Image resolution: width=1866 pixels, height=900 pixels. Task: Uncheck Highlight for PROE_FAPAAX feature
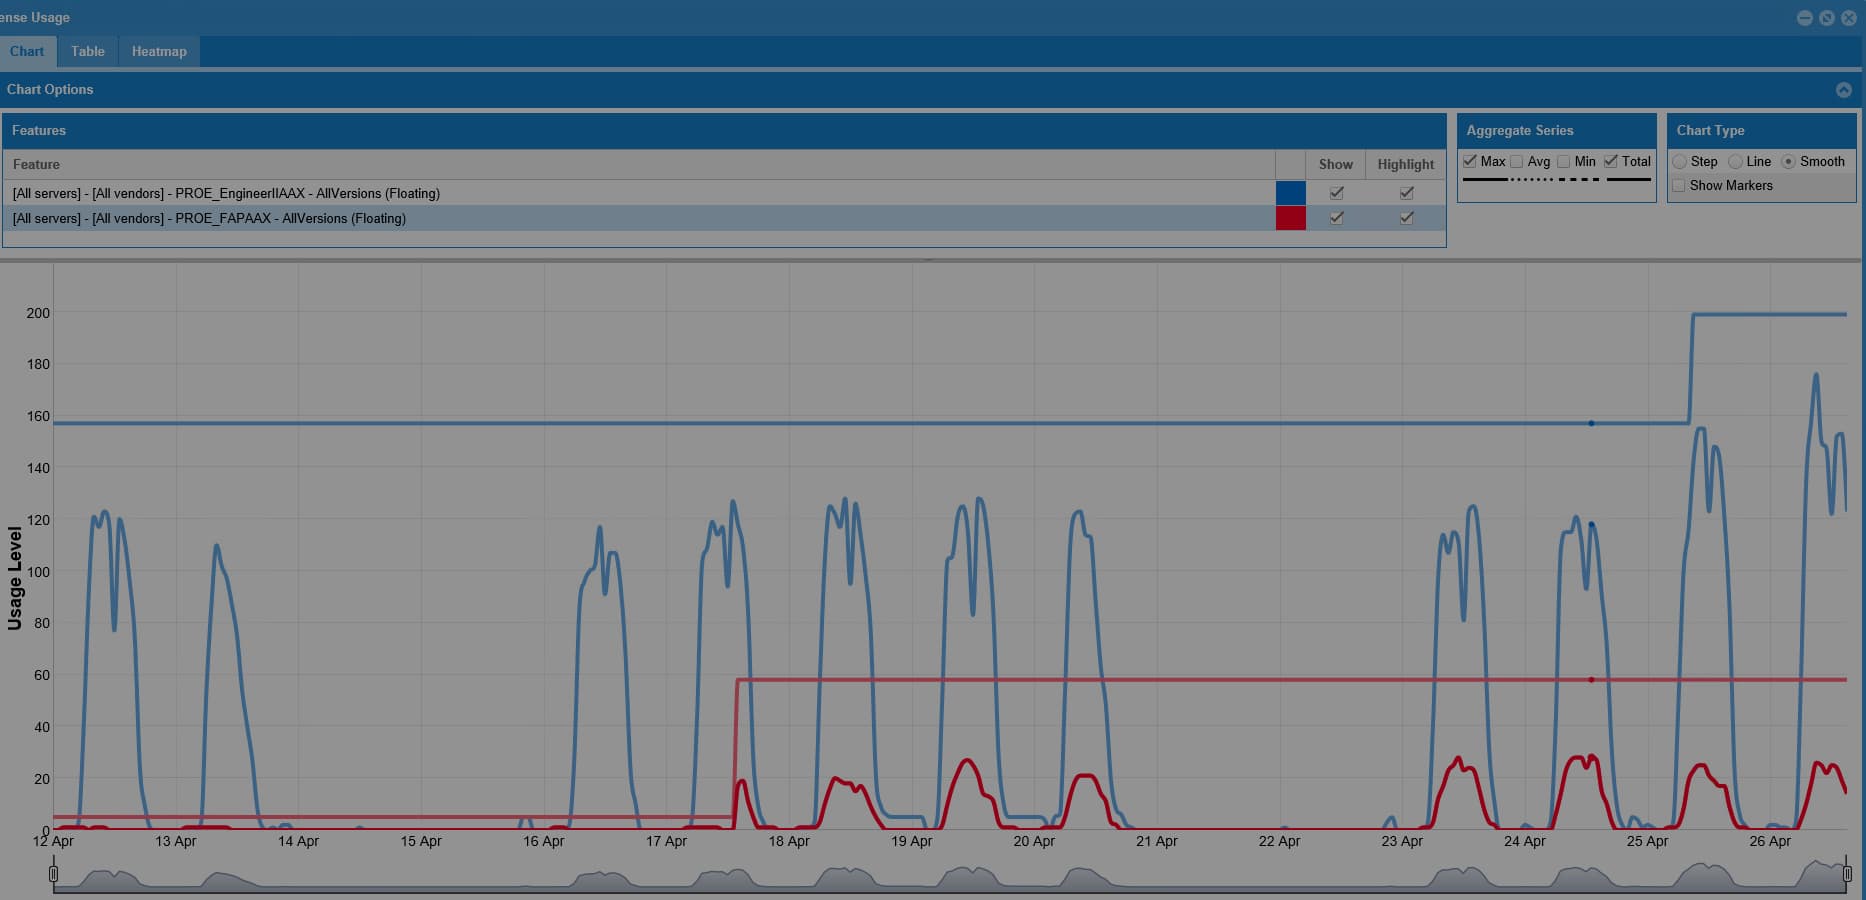1406,218
